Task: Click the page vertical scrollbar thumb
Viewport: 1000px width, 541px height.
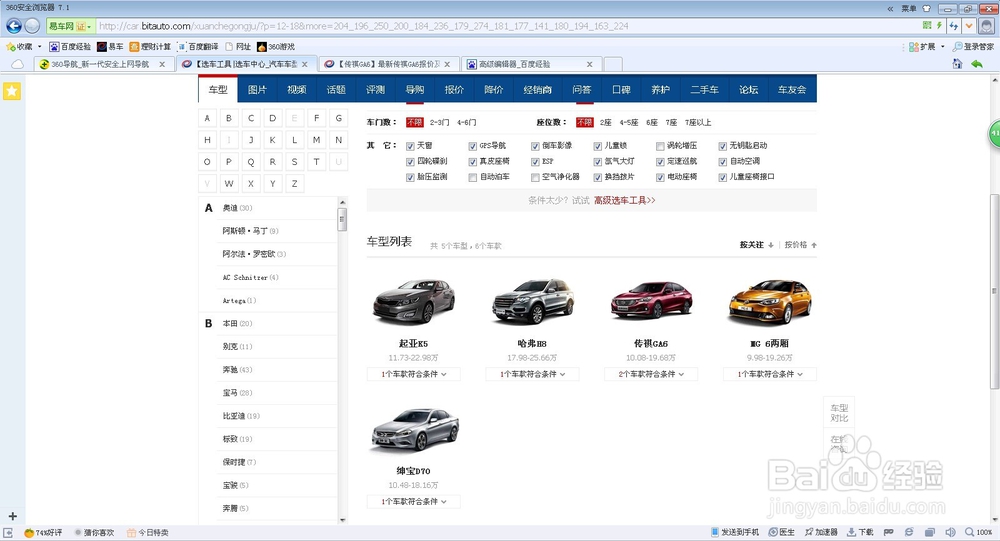Action: 994,290
